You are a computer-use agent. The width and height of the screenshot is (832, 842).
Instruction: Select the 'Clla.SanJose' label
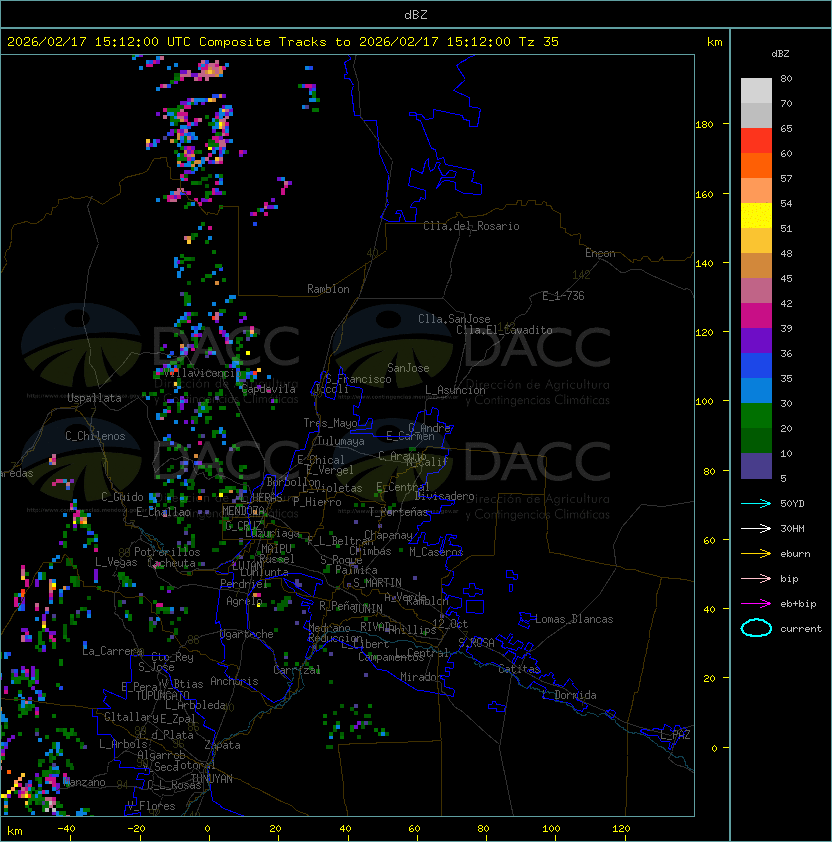tap(454, 319)
